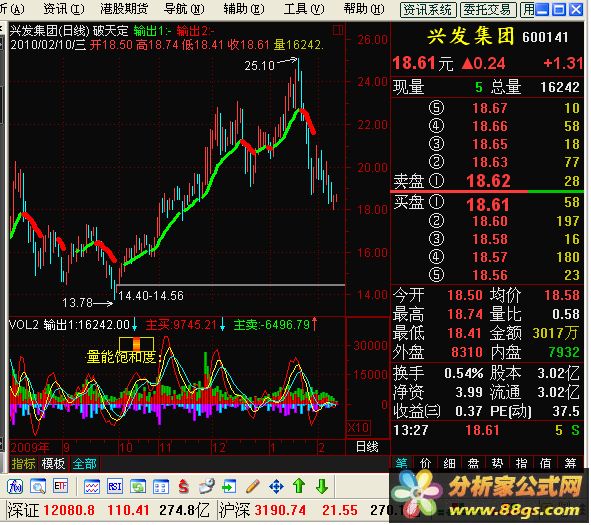Click the 资讯系统 button
The width and height of the screenshot is (591, 525).
(x=428, y=10)
